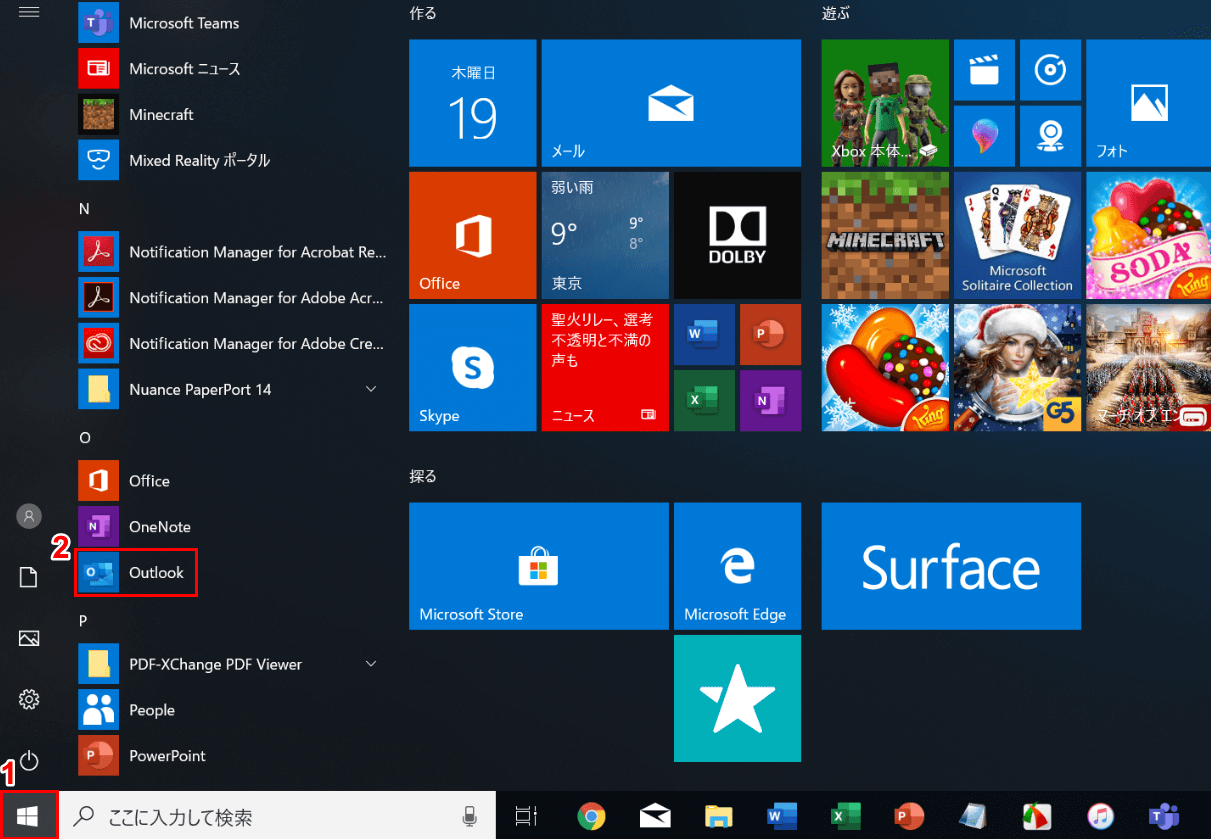Open the Paint 3D tile
Viewport: 1211px width, 839px height.
click(x=984, y=136)
